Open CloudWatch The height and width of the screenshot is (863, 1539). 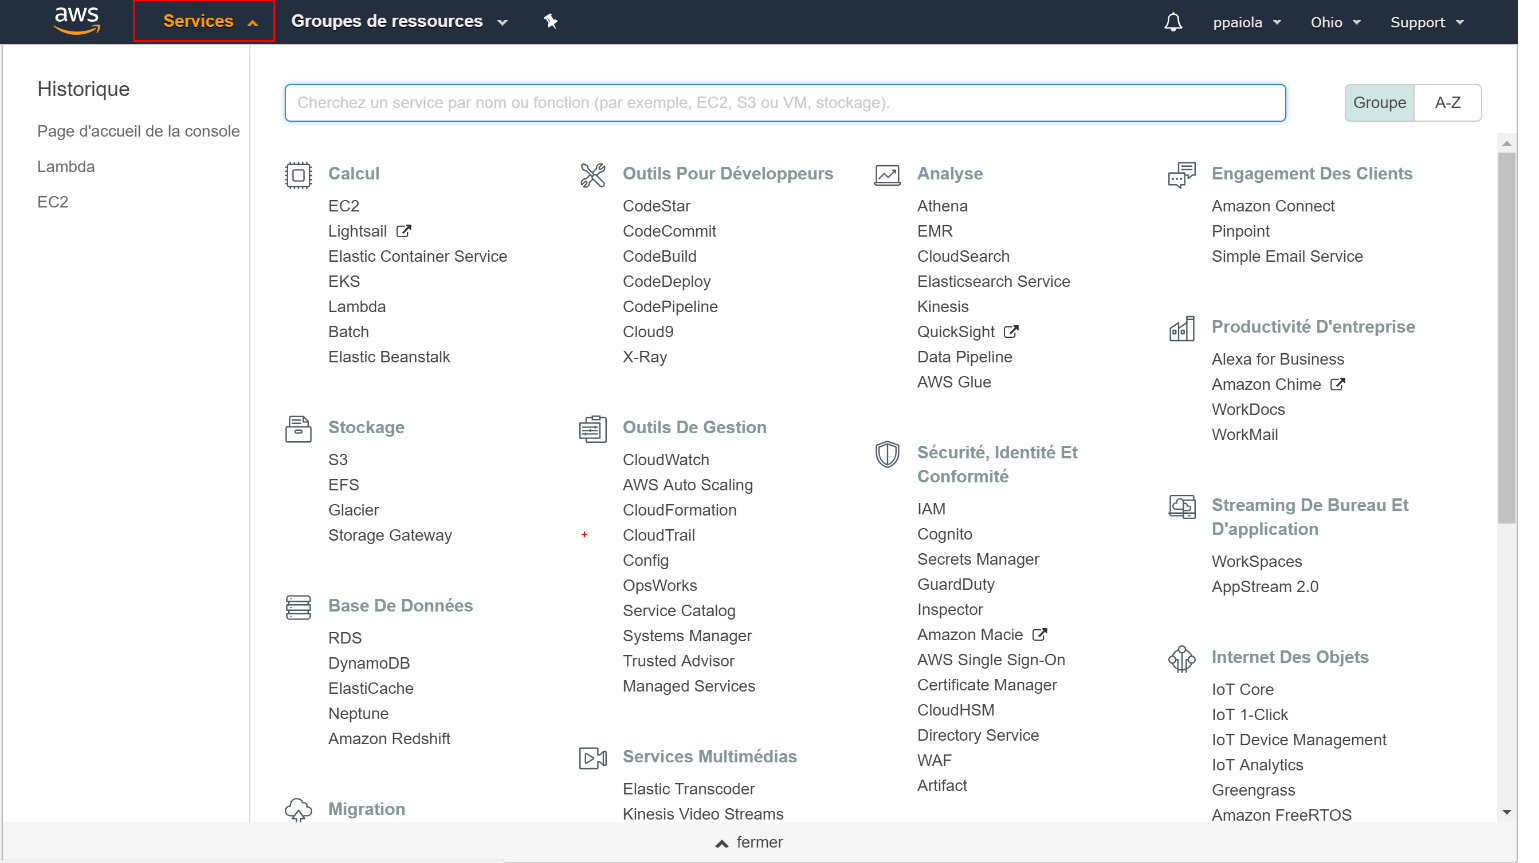point(666,460)
